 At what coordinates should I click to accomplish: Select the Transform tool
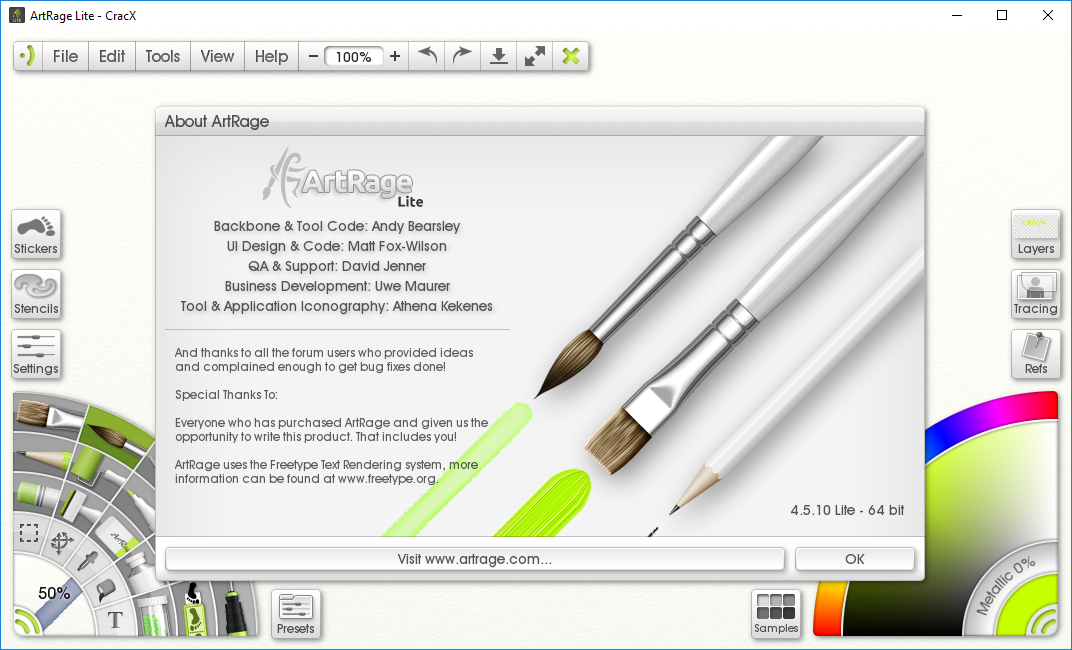coord(62,543)
